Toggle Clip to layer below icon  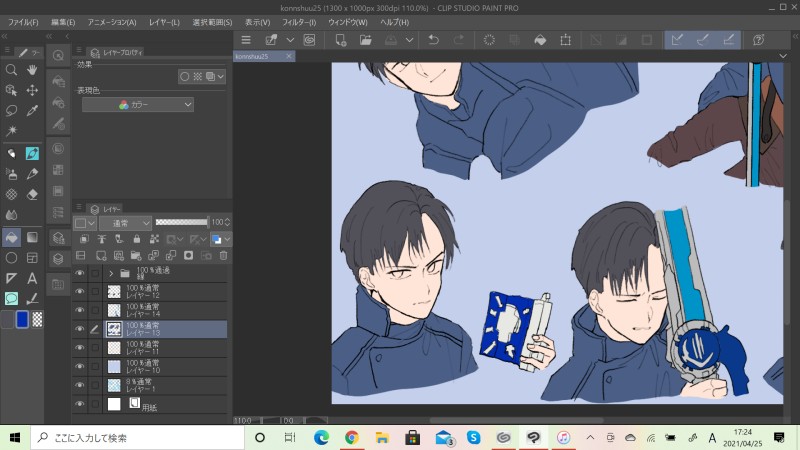pyautogui.click(x=84, y=239)
